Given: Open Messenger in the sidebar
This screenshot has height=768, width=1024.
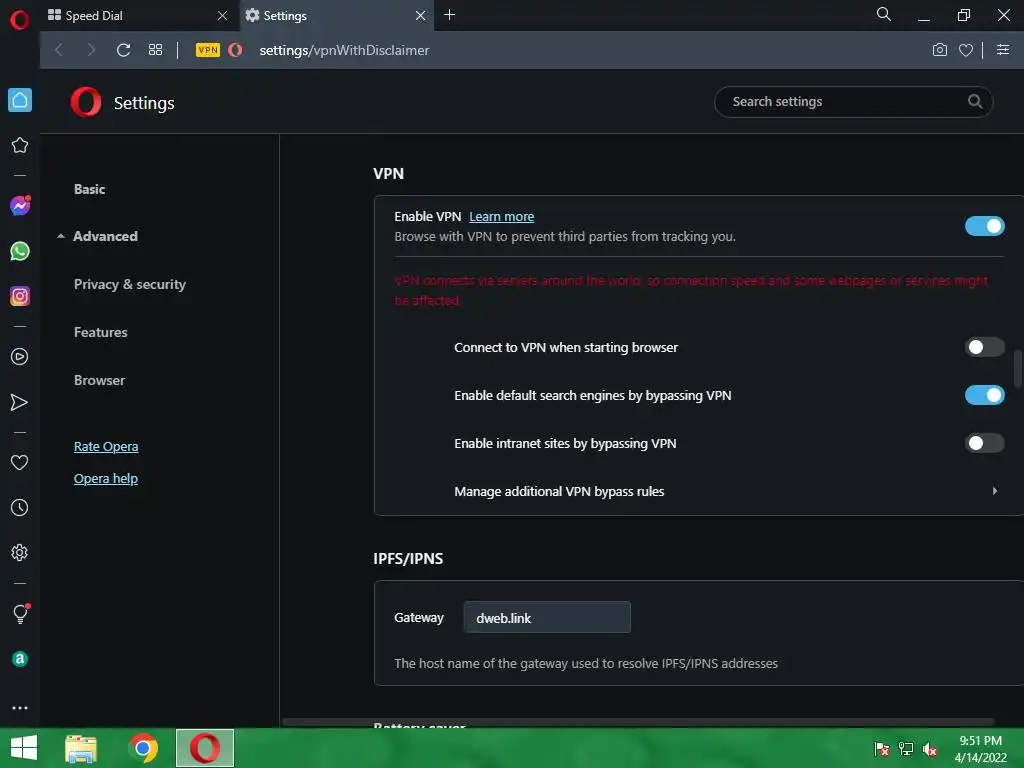Looking at the screenshot, I should (x=20, y=206).
